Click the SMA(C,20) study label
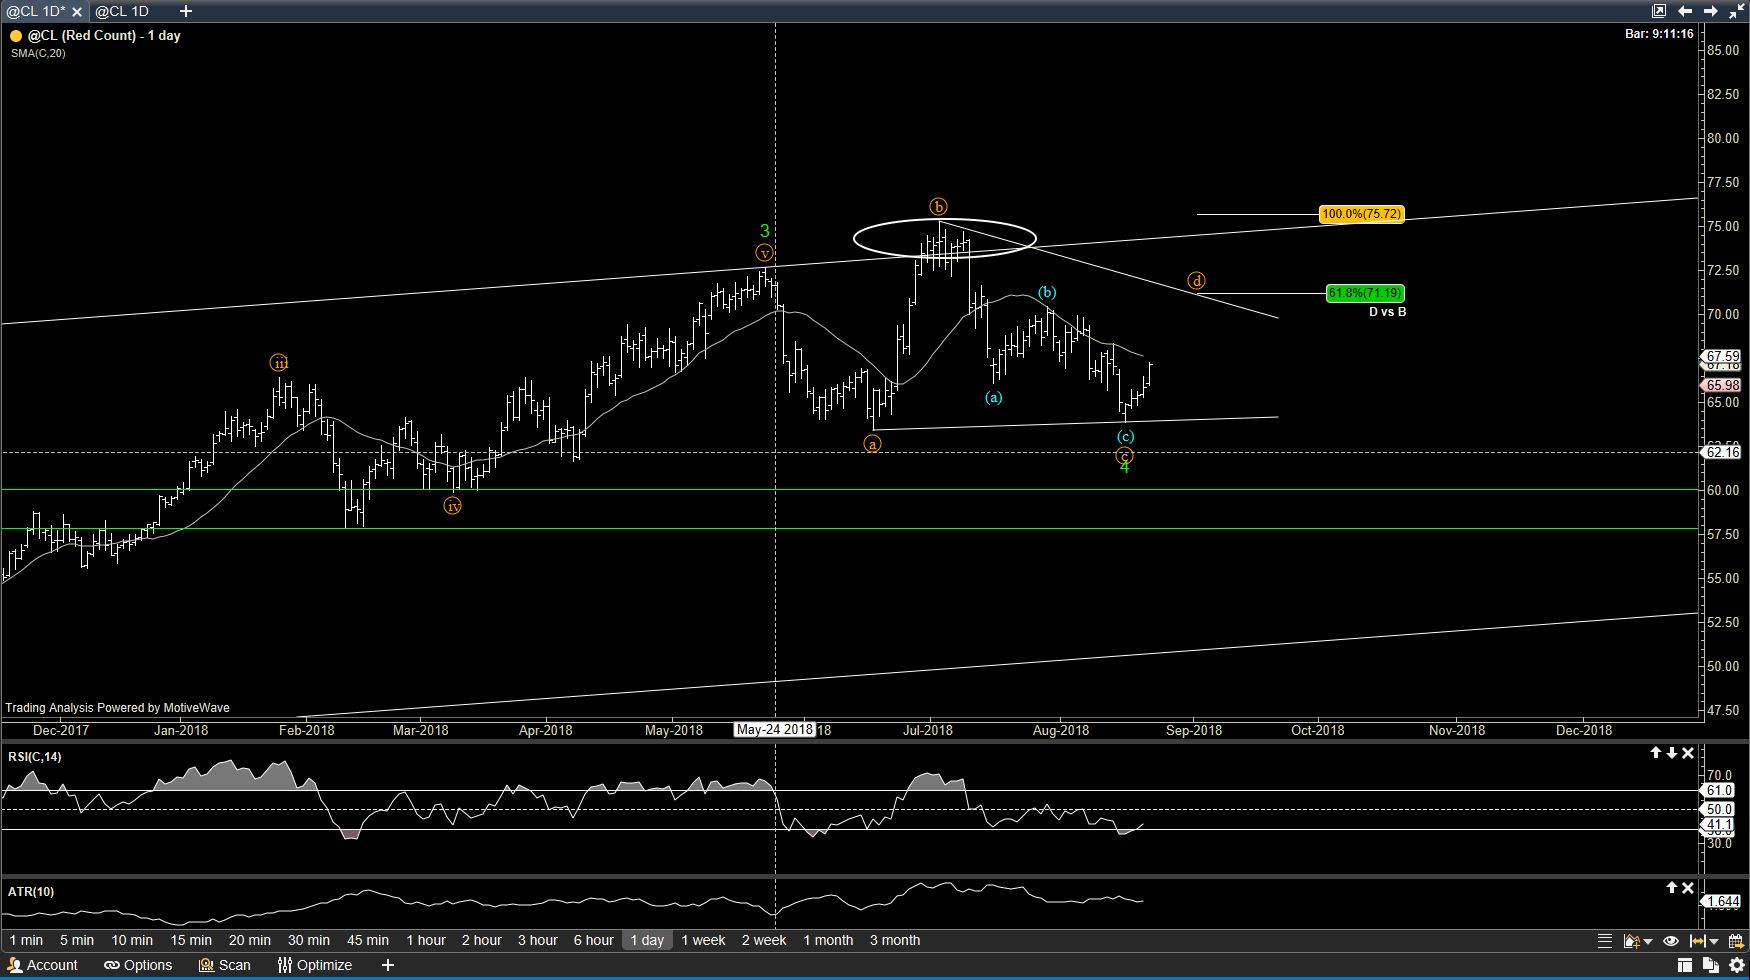The height and width of the screenshot is (980, 1750). pos(38,53)
